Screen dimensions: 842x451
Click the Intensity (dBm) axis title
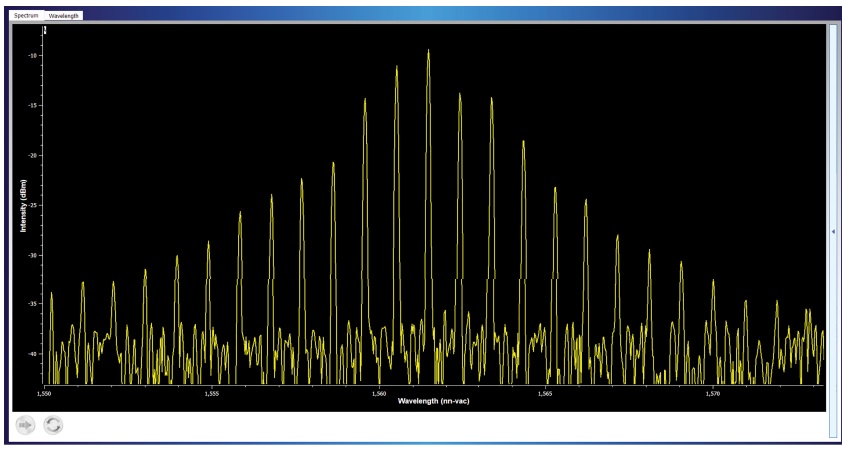pyautogui.click(x=23, y=205)
